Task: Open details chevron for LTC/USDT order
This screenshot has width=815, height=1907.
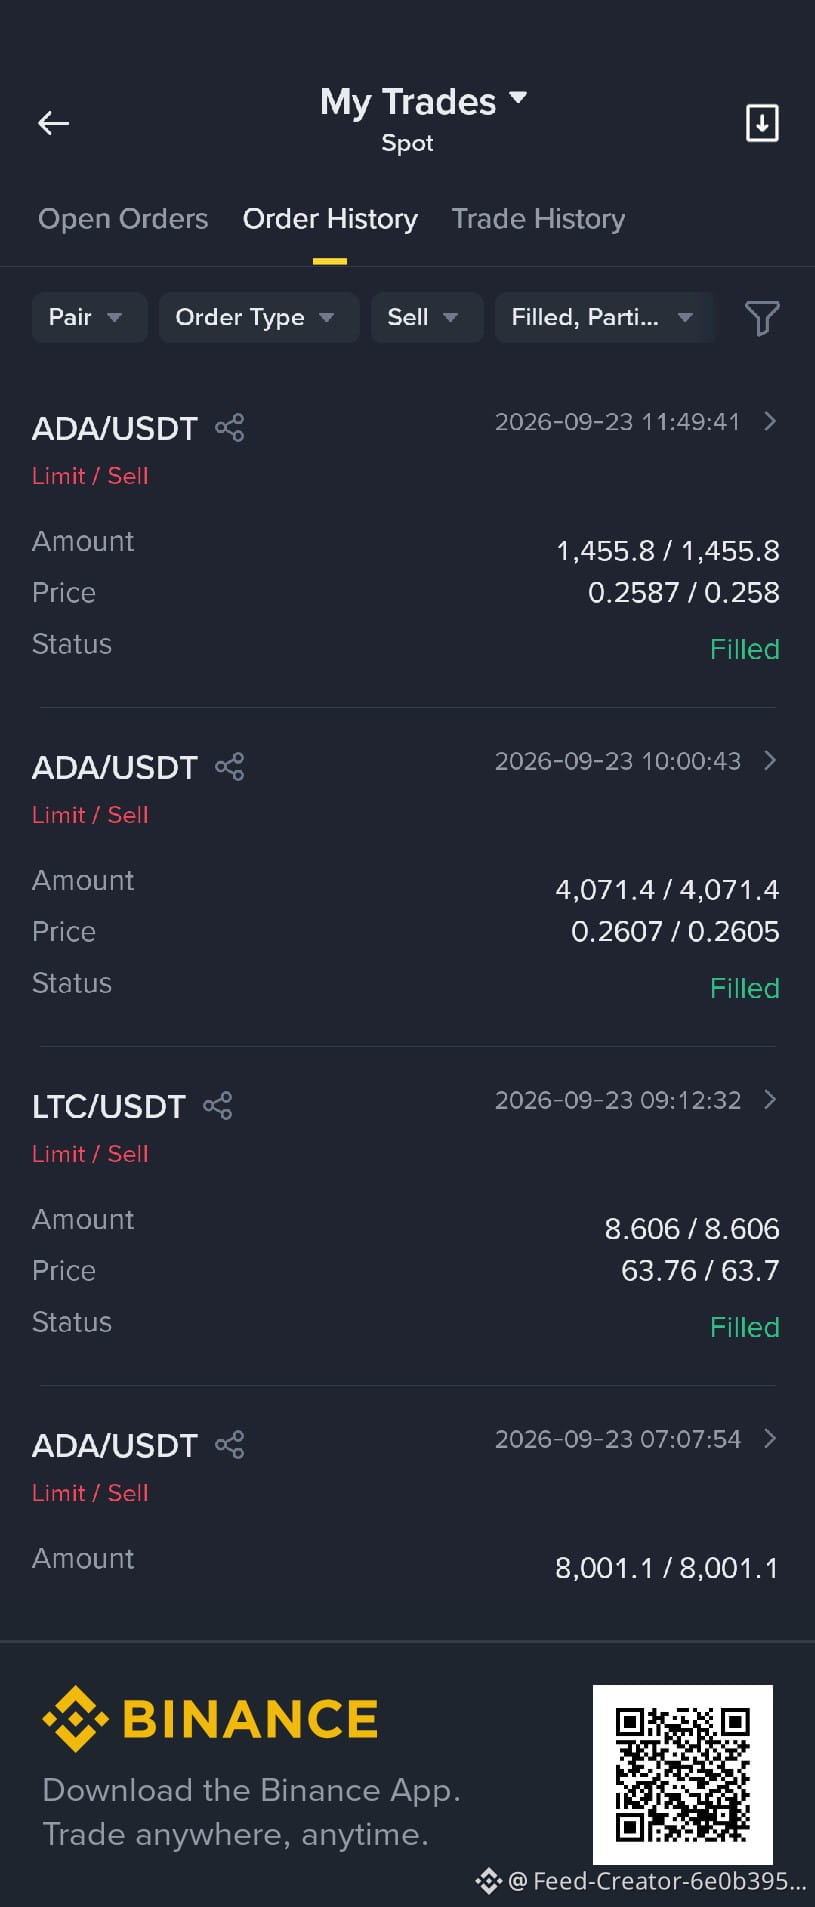Action: (x=770, y=1099)
